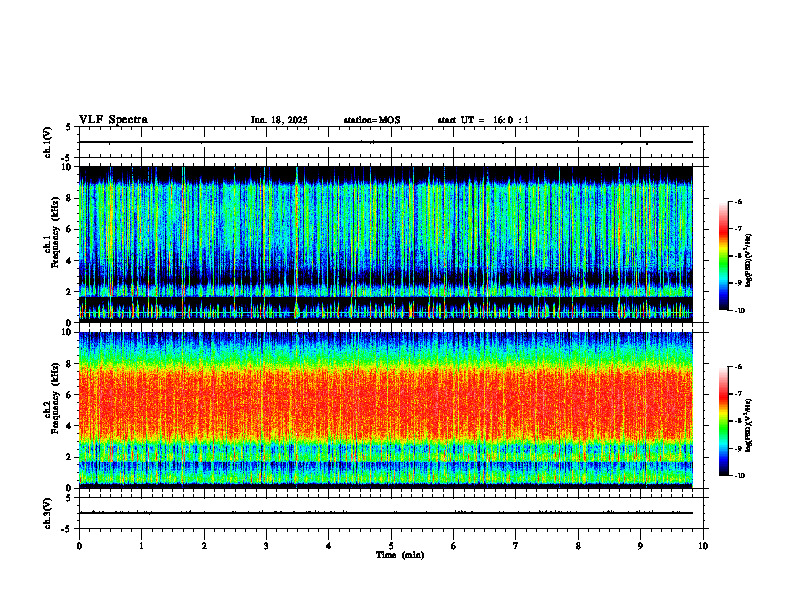Click time axis tick label "8"

(x=578, y=546)
